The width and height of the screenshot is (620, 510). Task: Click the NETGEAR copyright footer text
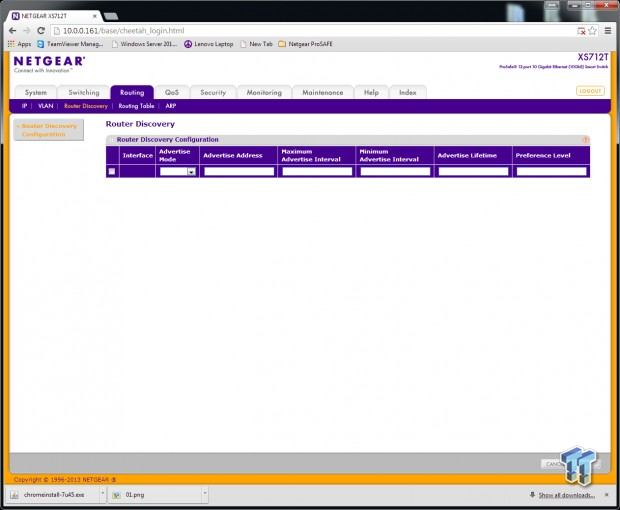[65, 480]
